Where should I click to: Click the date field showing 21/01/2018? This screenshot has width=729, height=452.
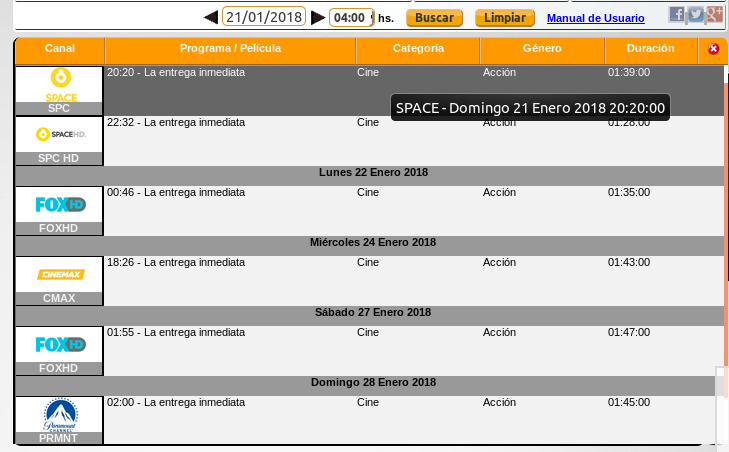pyautogui.click(x=264, y=17)
